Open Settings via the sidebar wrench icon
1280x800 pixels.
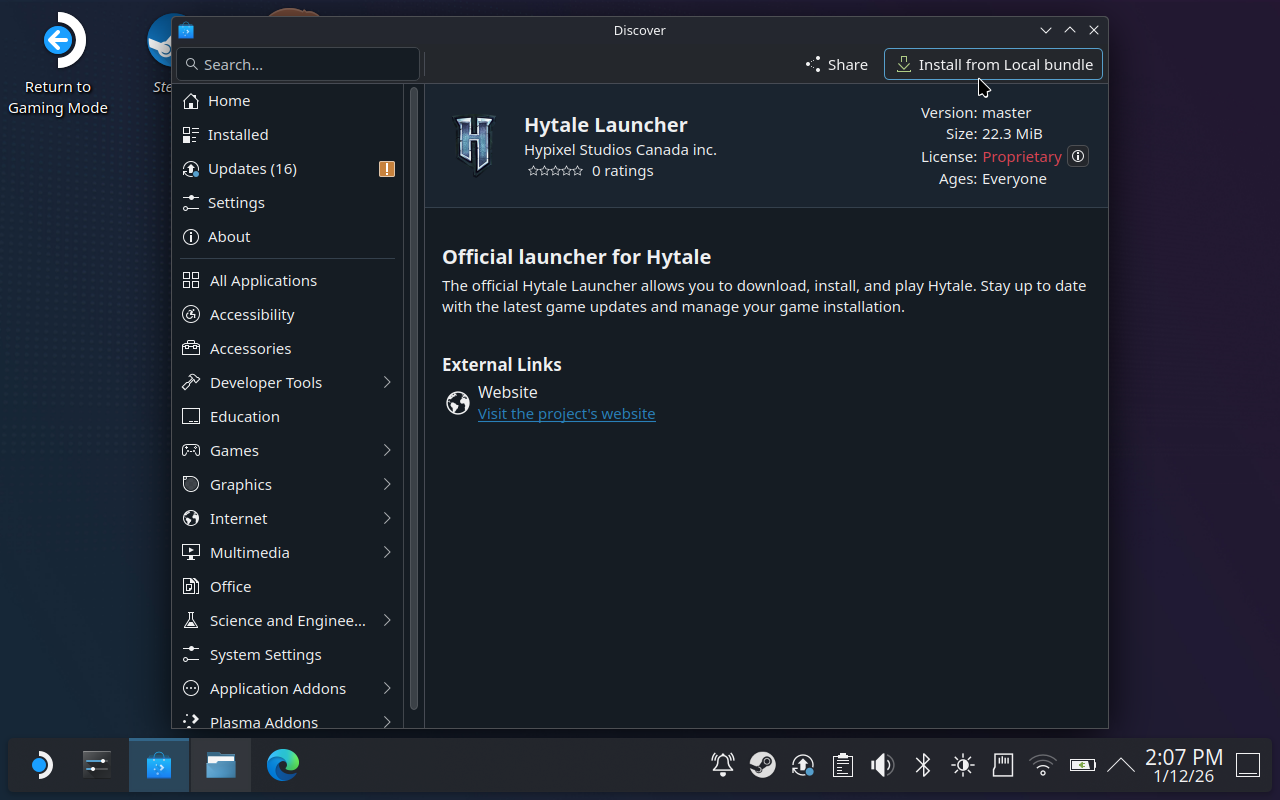pos(190,202)
